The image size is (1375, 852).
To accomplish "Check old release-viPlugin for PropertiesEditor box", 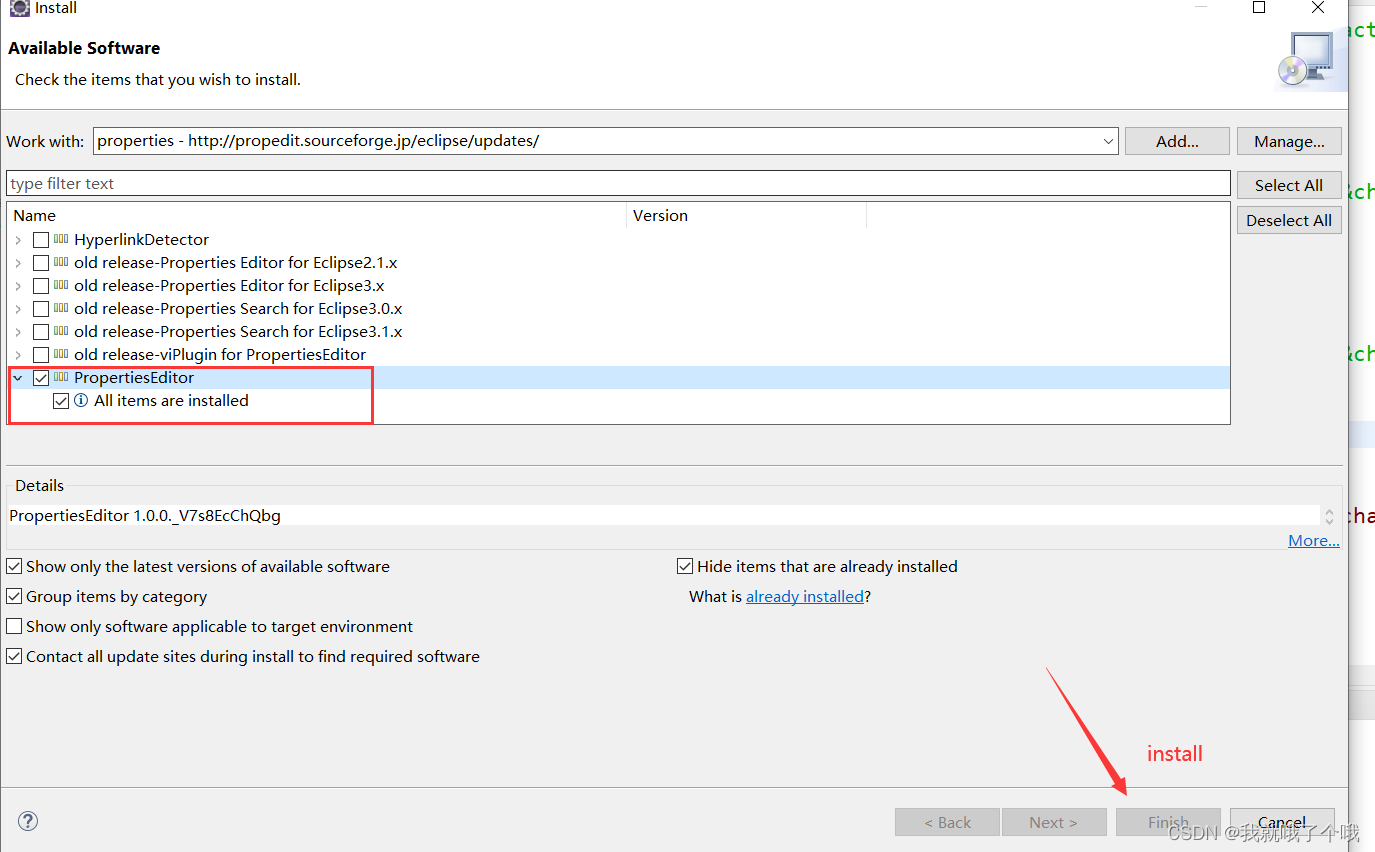I will click(x=41, y=355).
